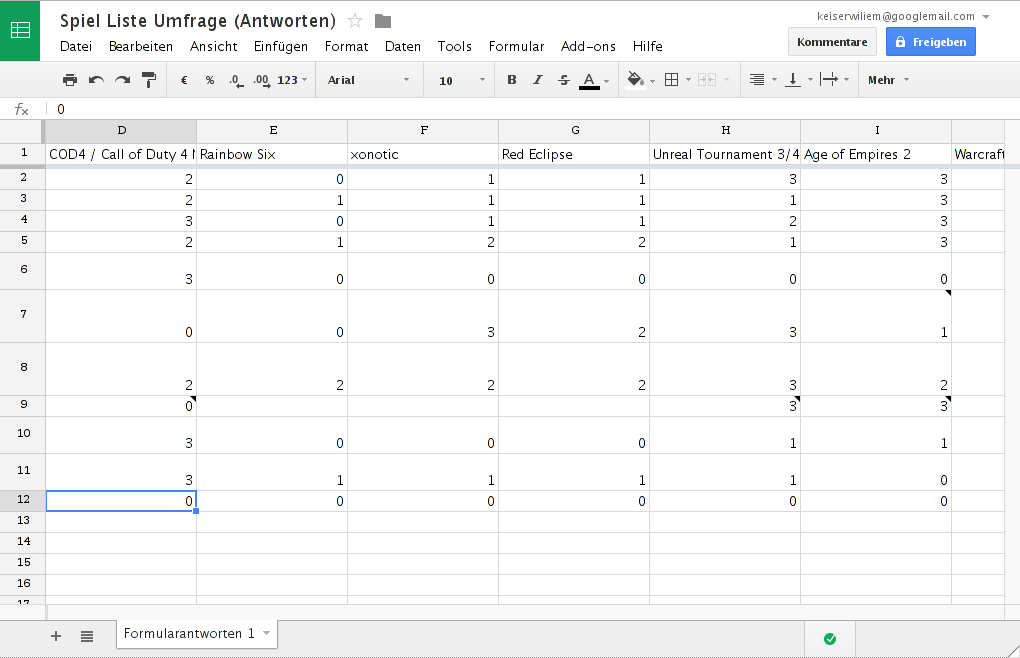Open the font size 10 dropdown

[x=462, y=80]
